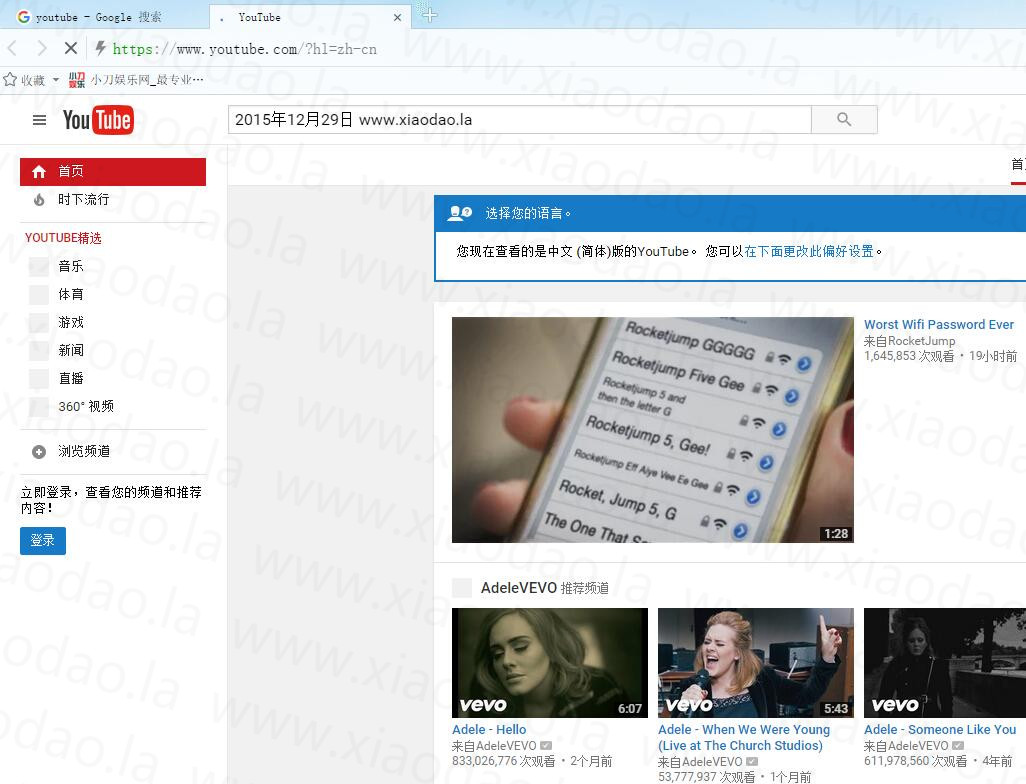Open 时下流行 trending section

(x=84, y=200)
